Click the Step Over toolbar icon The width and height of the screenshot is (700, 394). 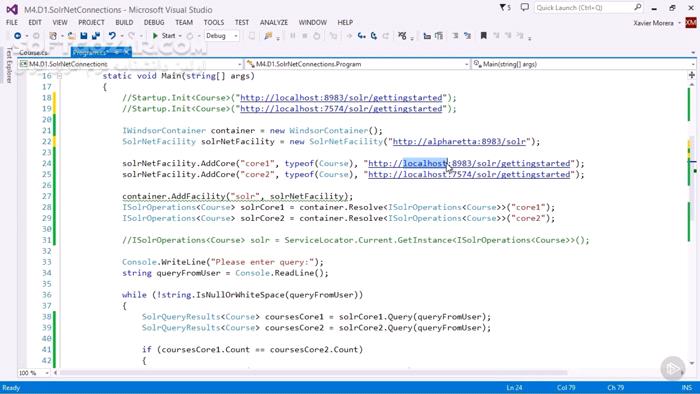pyautogui.click(x=374, y=36)
